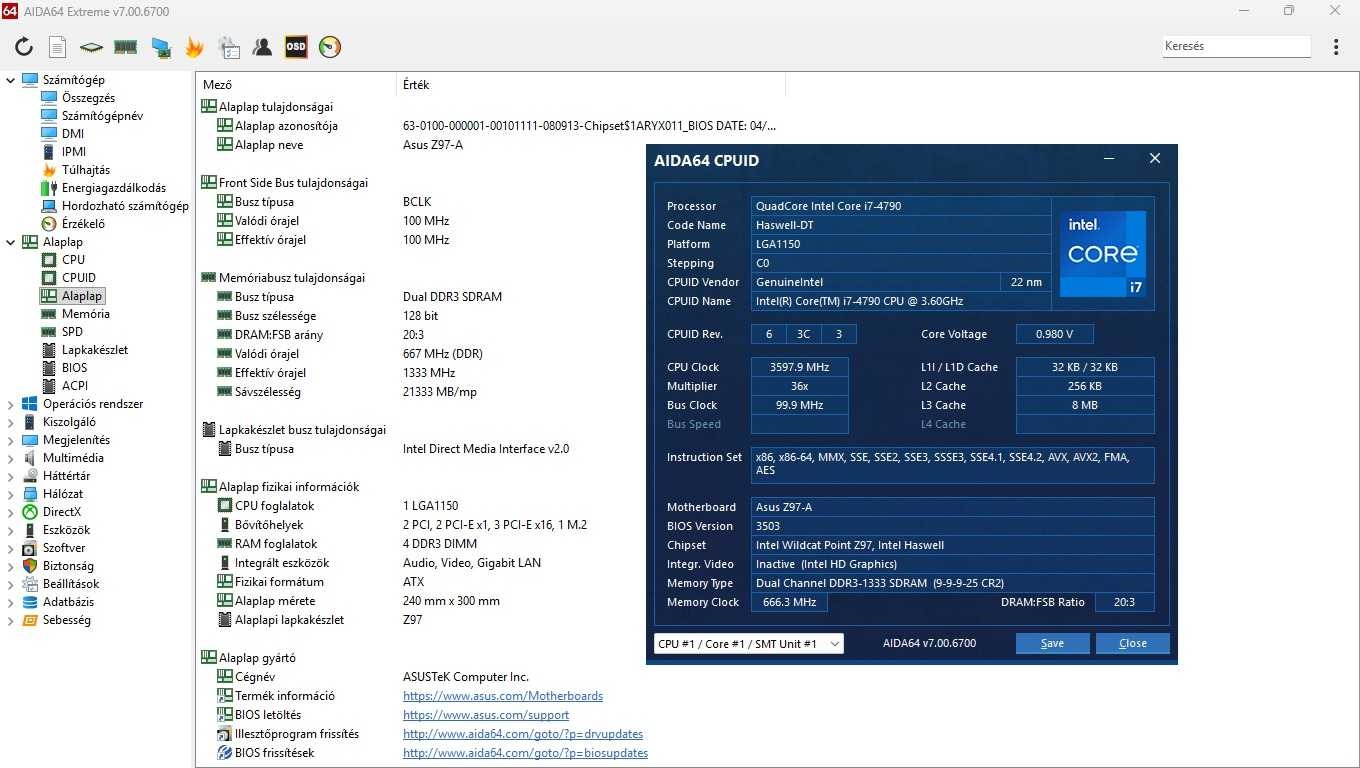Expand Kiszolgáló tree node

(x=10, y=422)
